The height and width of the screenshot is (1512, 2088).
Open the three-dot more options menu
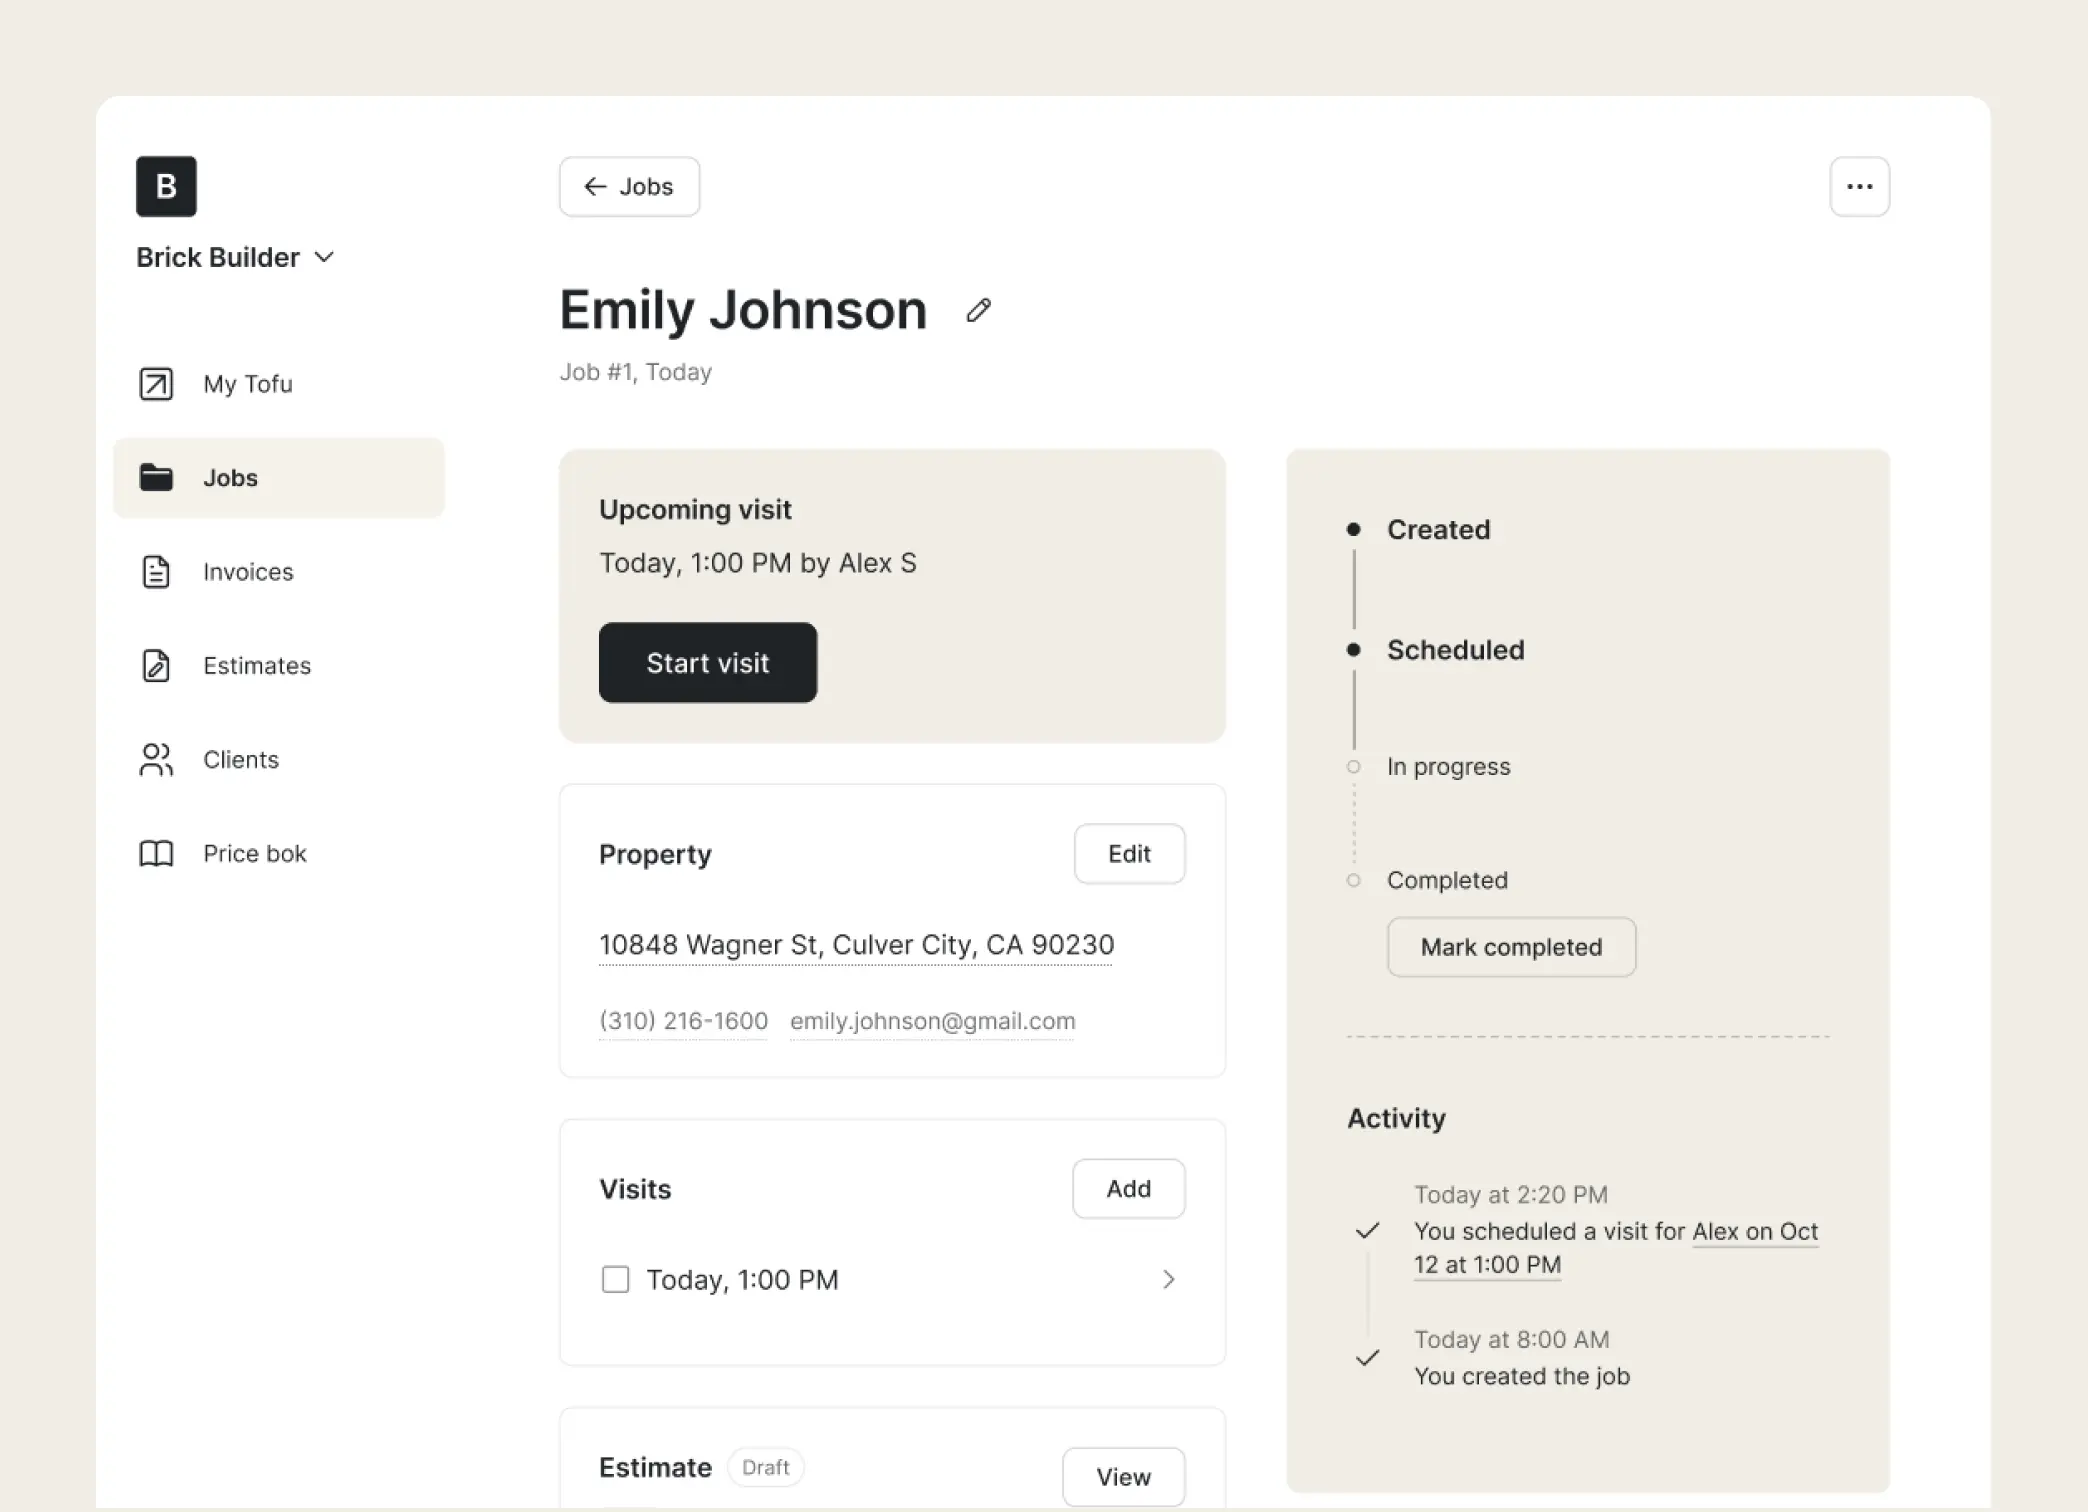1859,186
